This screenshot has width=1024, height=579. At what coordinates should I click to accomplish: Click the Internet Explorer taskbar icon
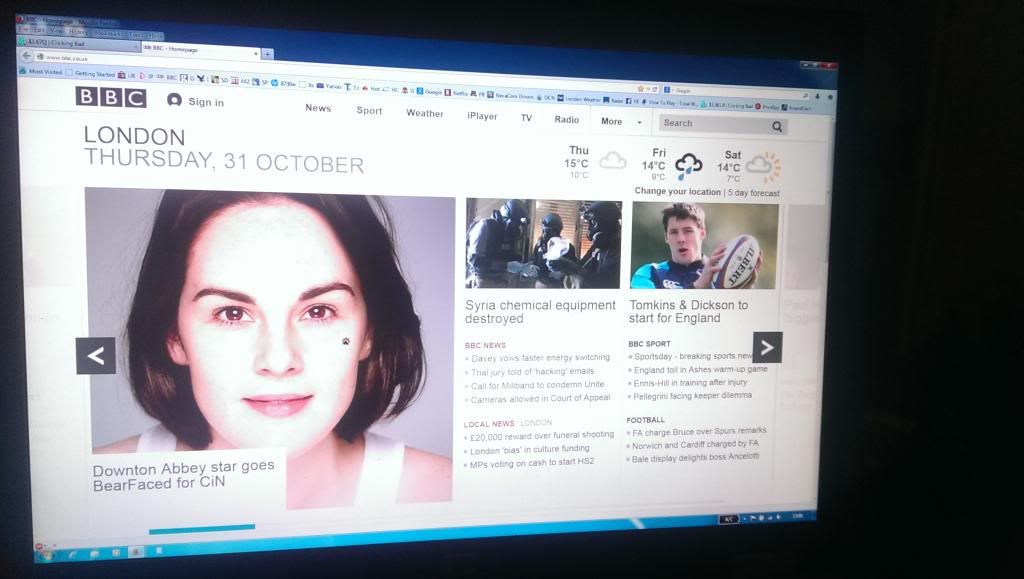point(72,554)
